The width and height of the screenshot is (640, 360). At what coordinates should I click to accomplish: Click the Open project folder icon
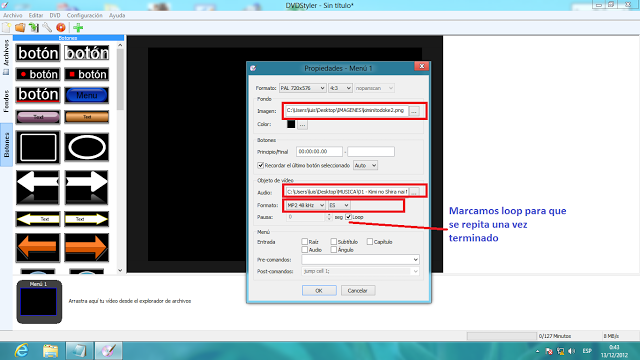20,28
